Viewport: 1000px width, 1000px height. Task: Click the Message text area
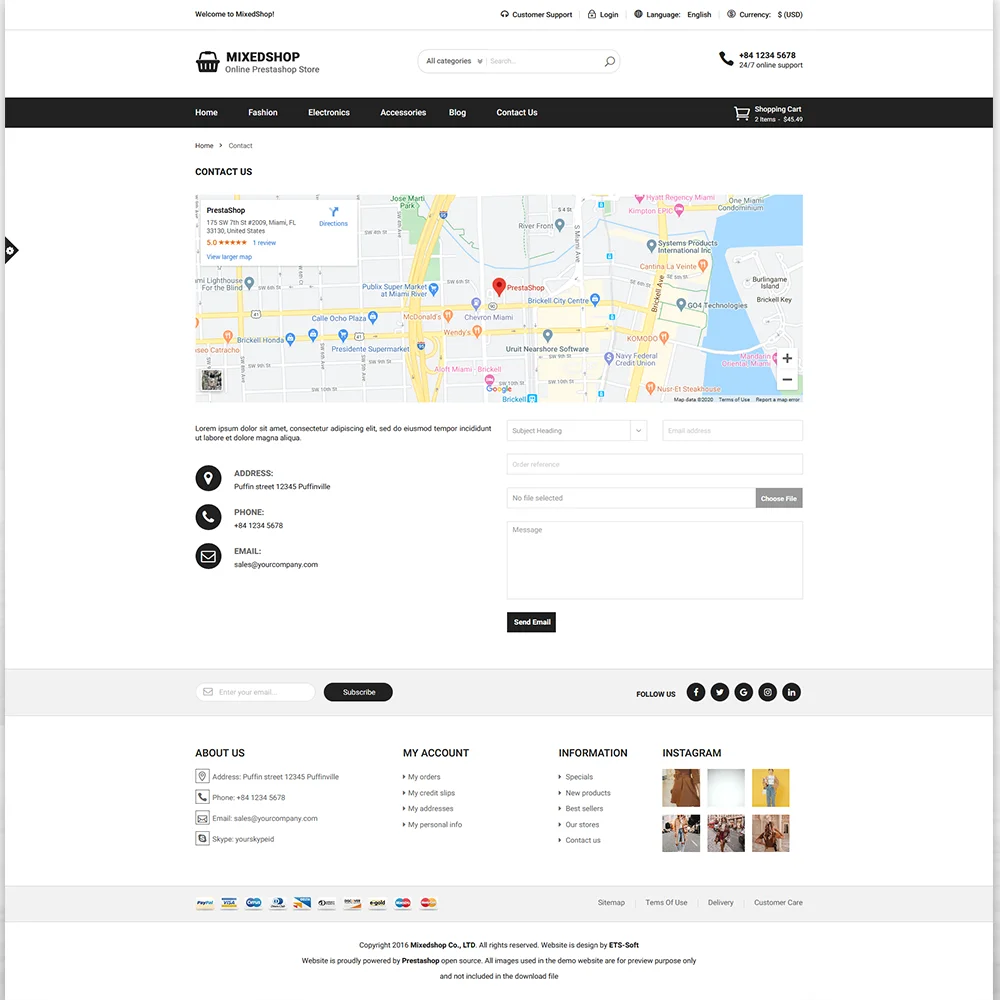[654, 560]
